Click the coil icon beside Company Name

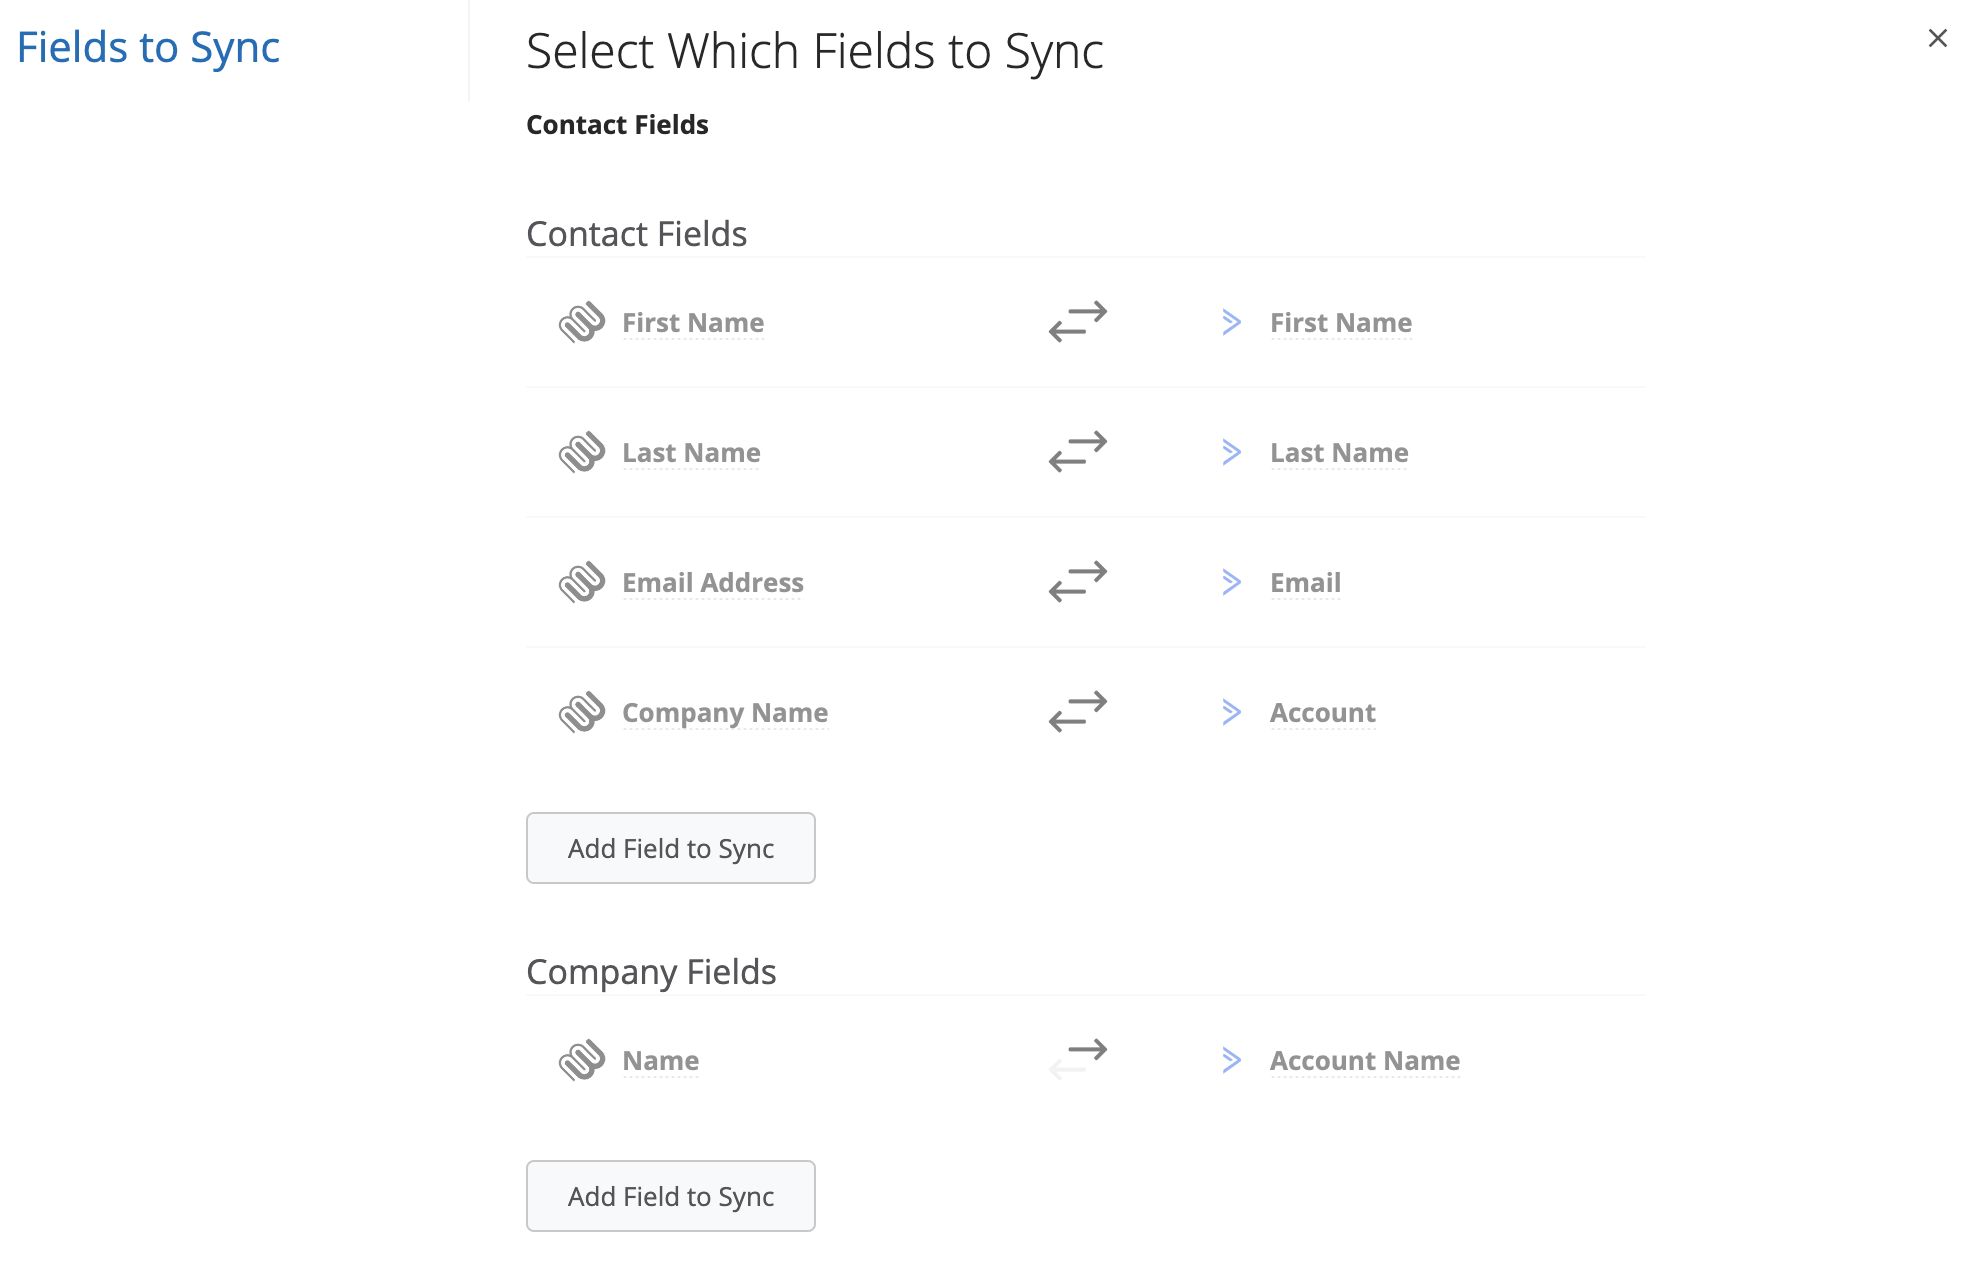(x=582, y=712)
